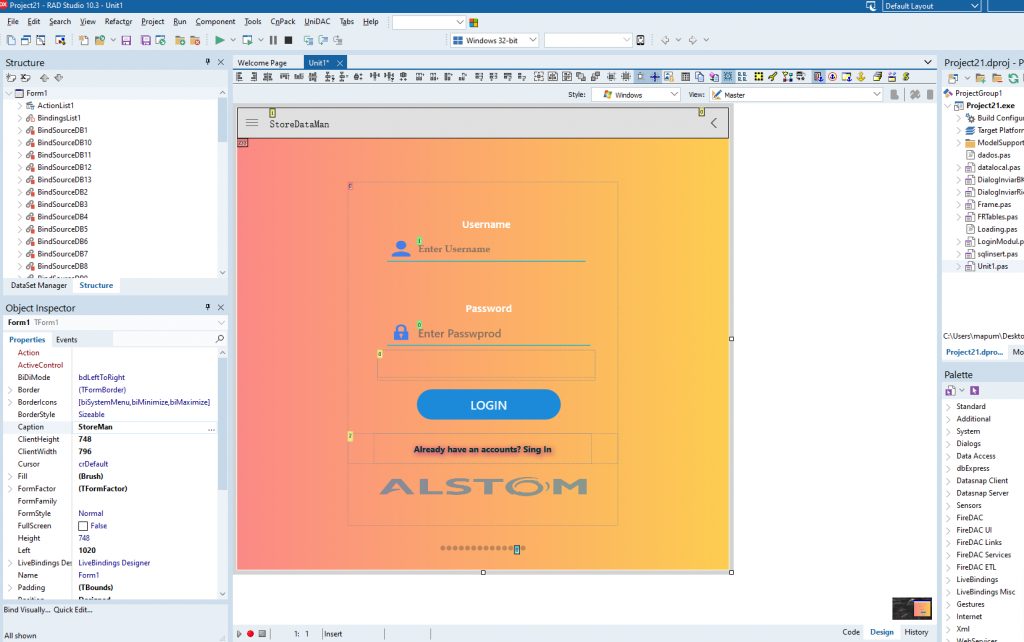Click the Structure move down arrow icon

59,78
